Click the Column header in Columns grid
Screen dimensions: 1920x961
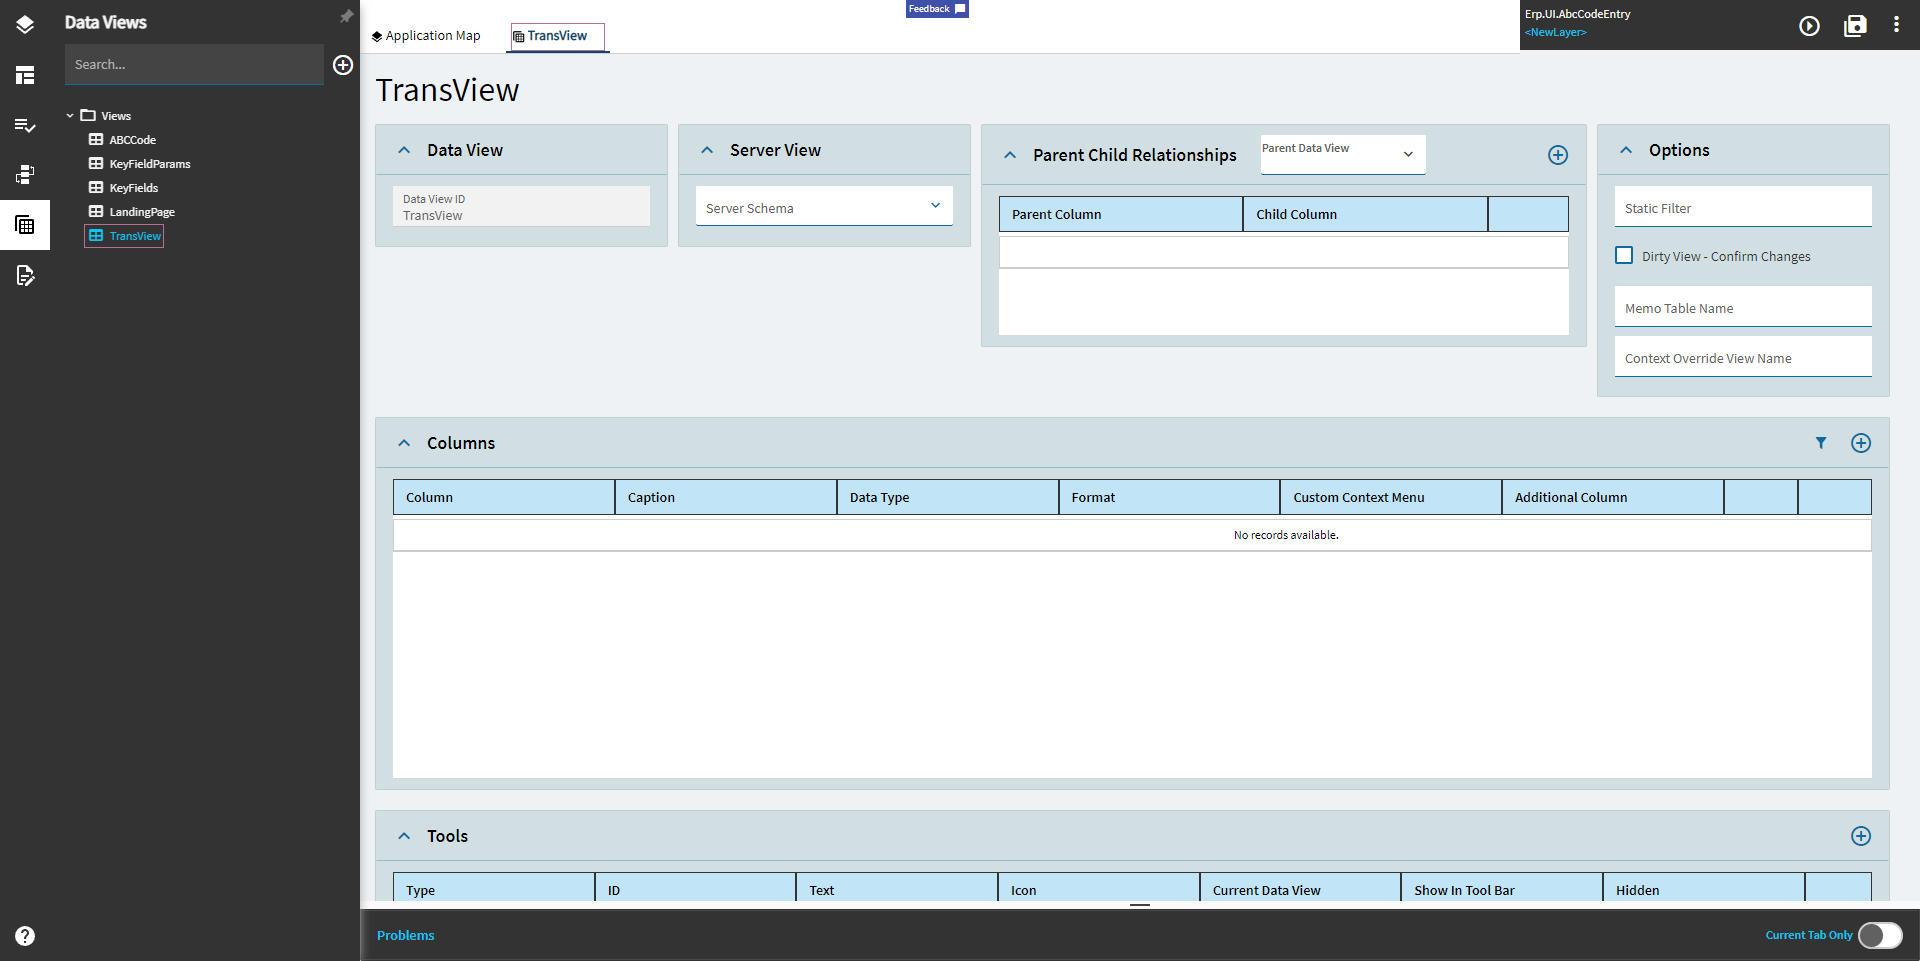click(504, 497)
